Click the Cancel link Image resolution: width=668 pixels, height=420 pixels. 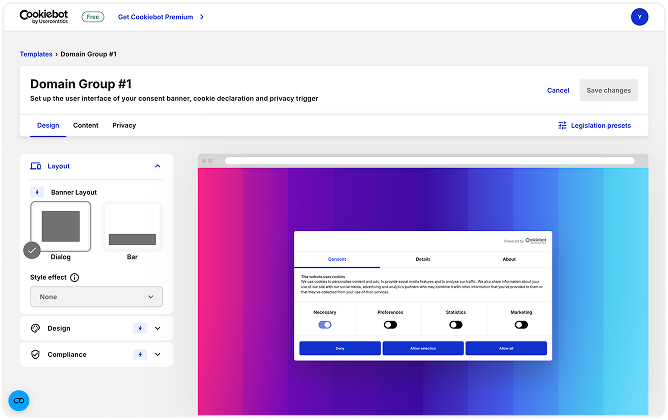(x=558, y=90)
